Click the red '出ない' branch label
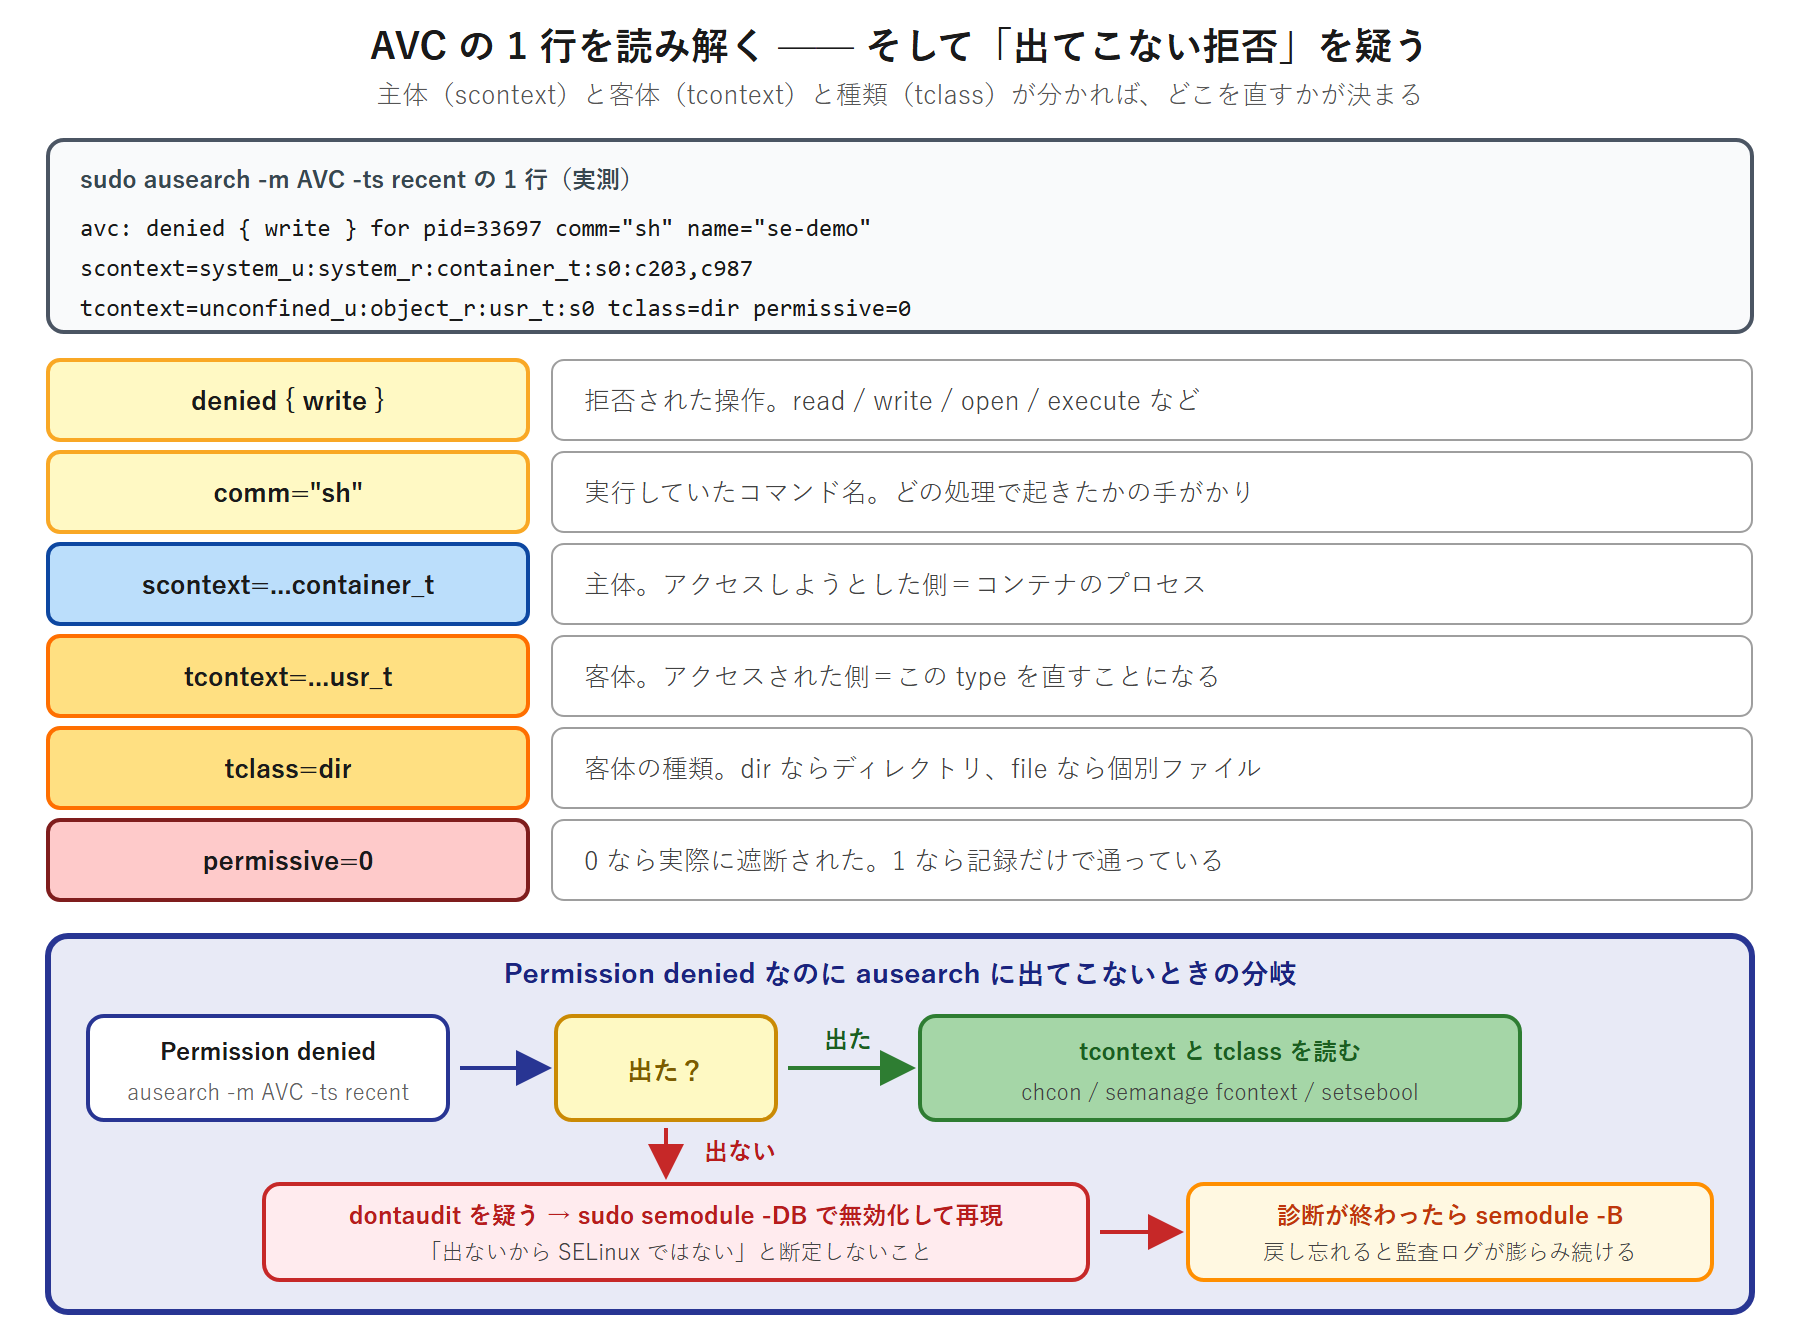The image size is (1800, 1344). click(740, 1152)
